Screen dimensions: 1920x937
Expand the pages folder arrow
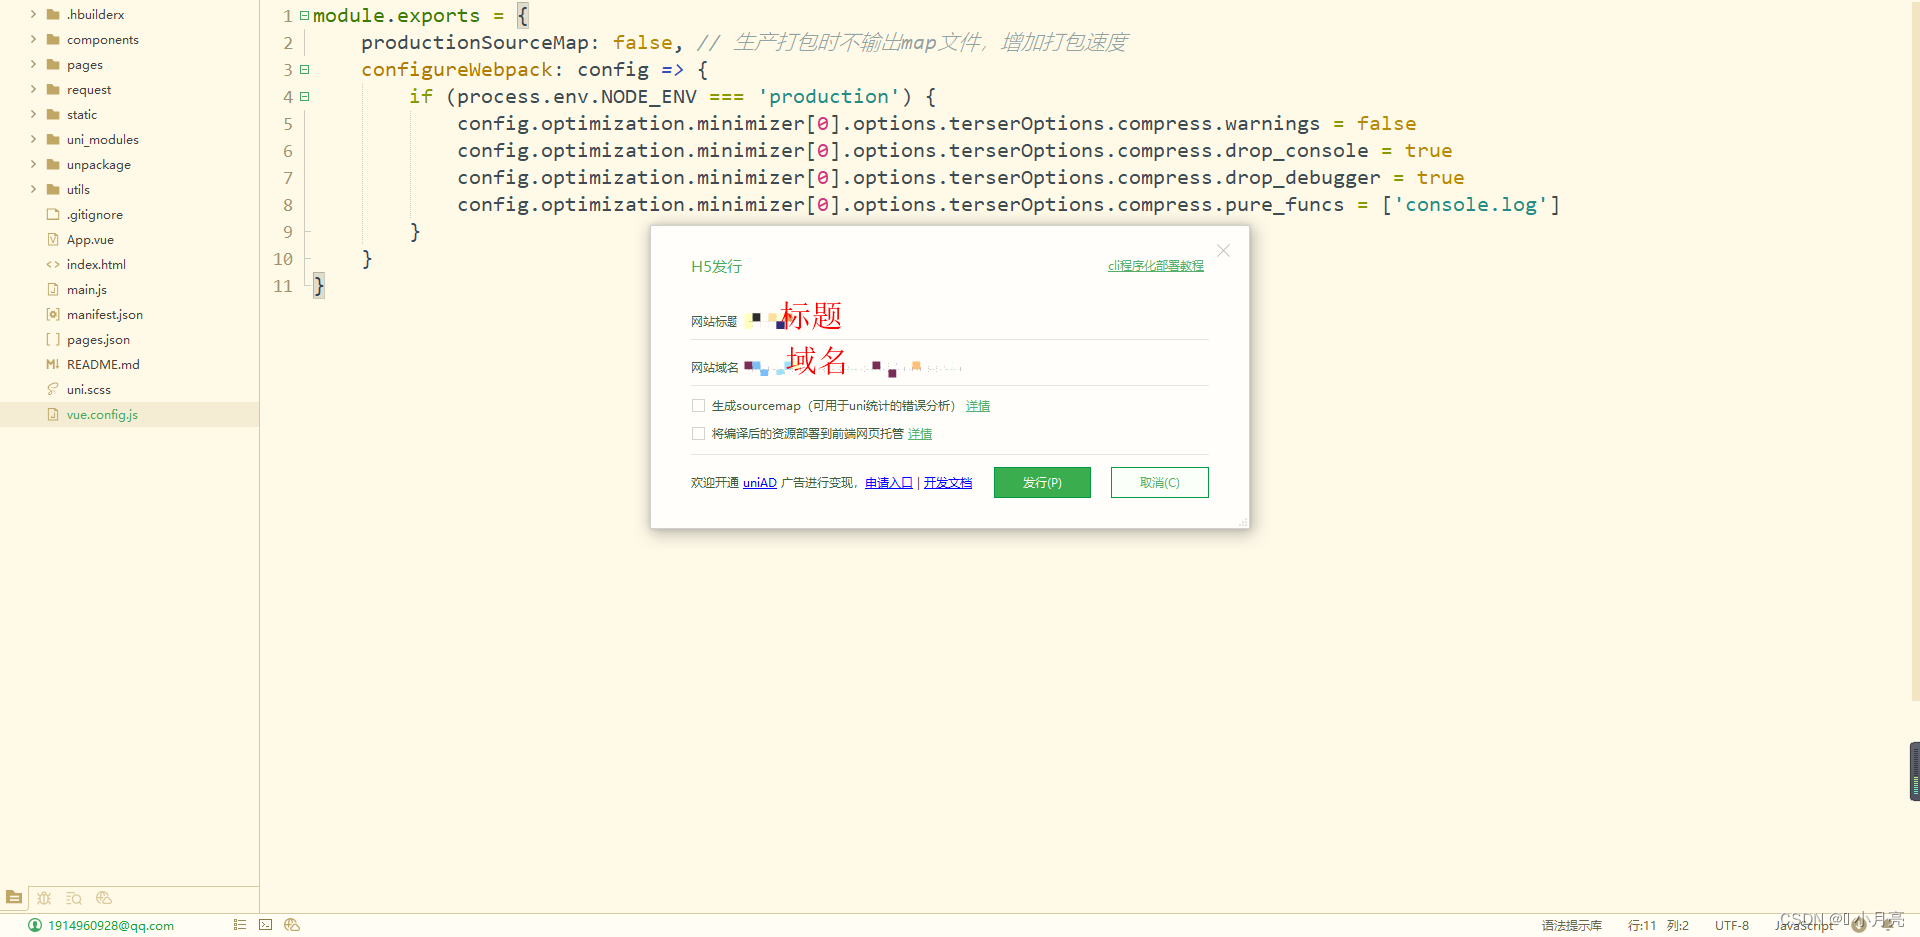tap(33, 64)
